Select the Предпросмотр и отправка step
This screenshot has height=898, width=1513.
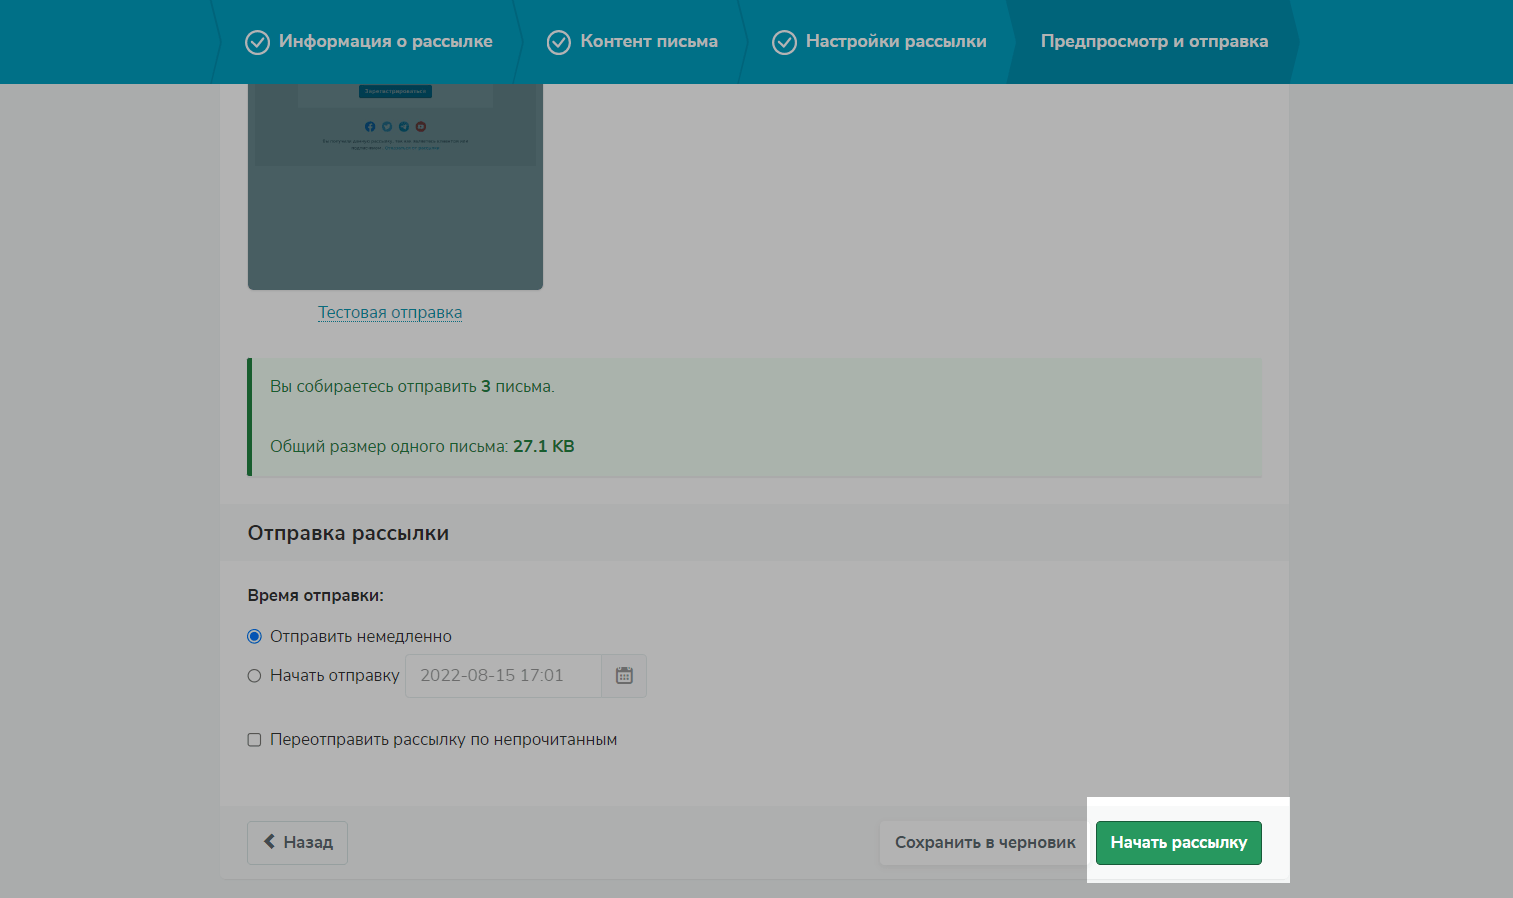(x=1154, y=41)
